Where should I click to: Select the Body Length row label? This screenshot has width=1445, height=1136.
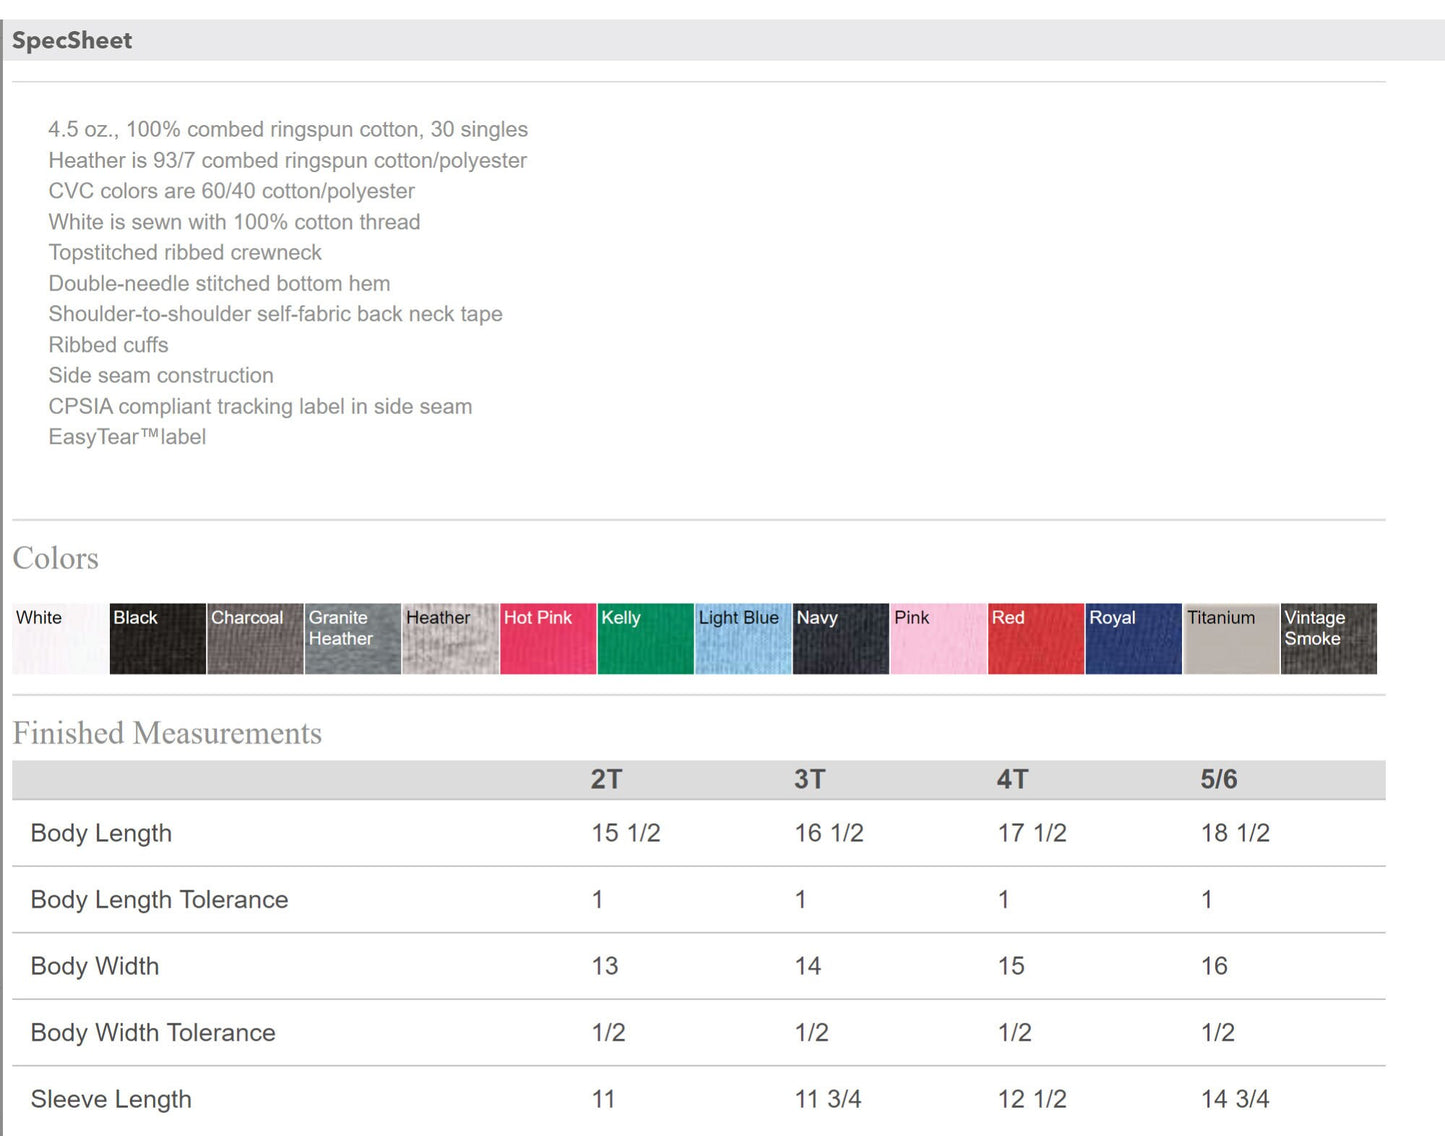[101, 833]
